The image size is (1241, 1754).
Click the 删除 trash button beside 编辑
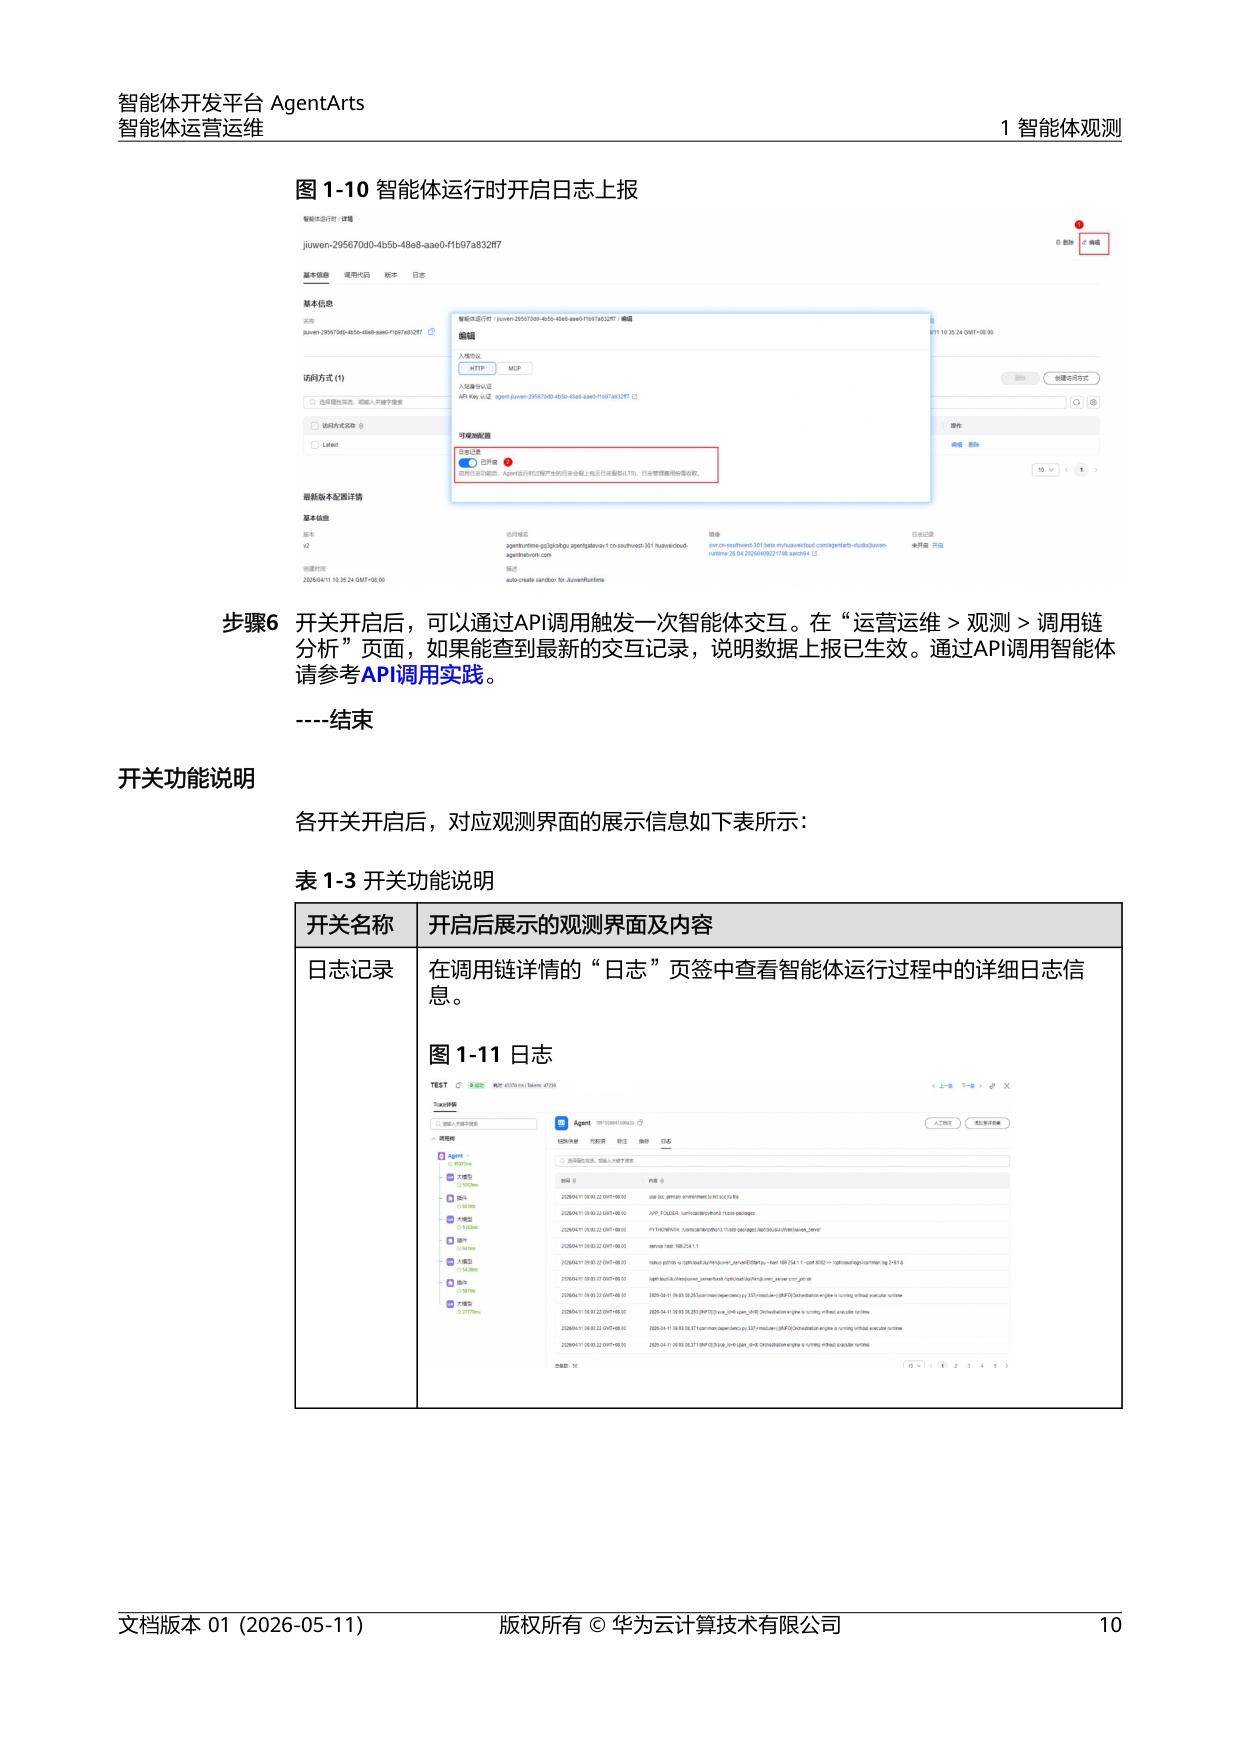click(1066, 243)
